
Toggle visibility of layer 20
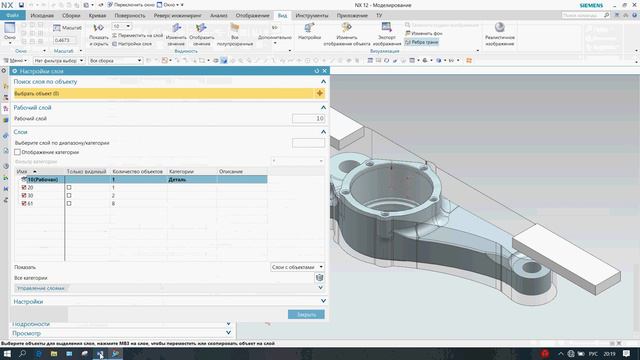24,188
